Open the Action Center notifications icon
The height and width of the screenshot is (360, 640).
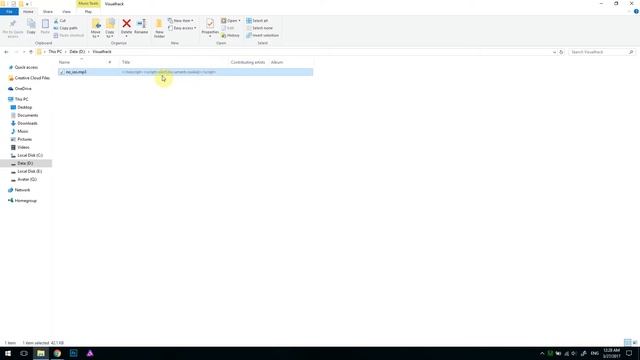click(629, 353)
